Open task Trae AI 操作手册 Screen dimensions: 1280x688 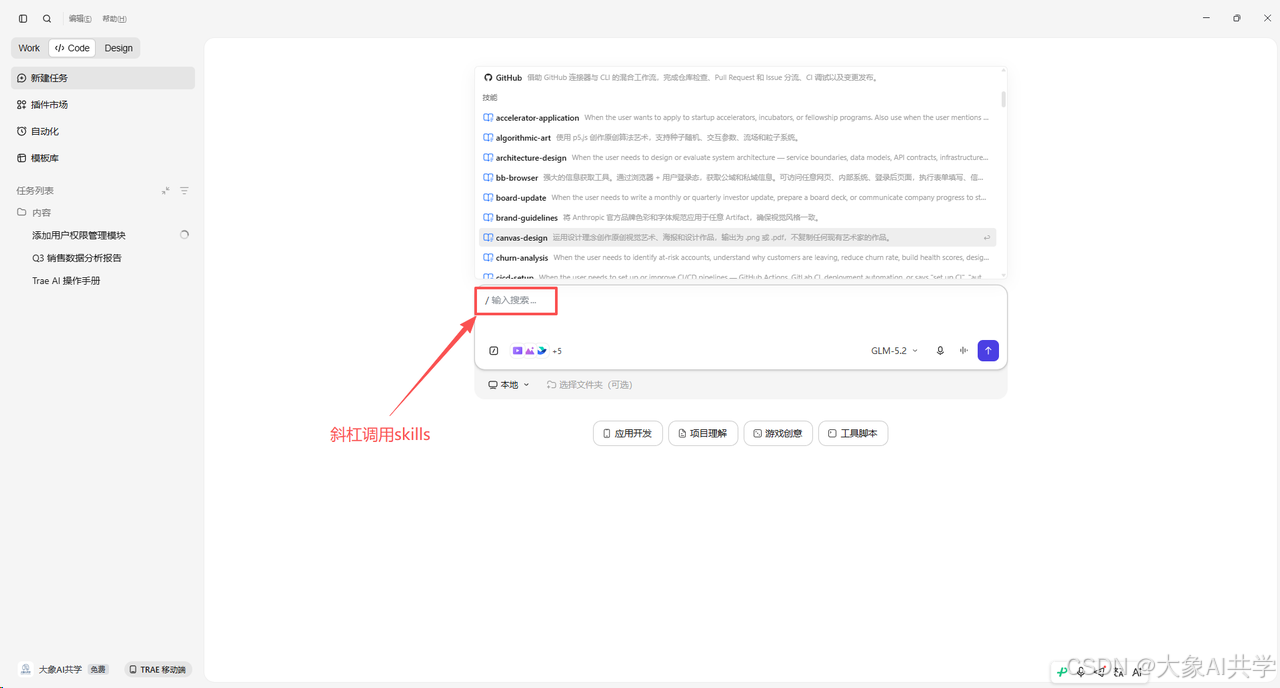pos(66,281)
